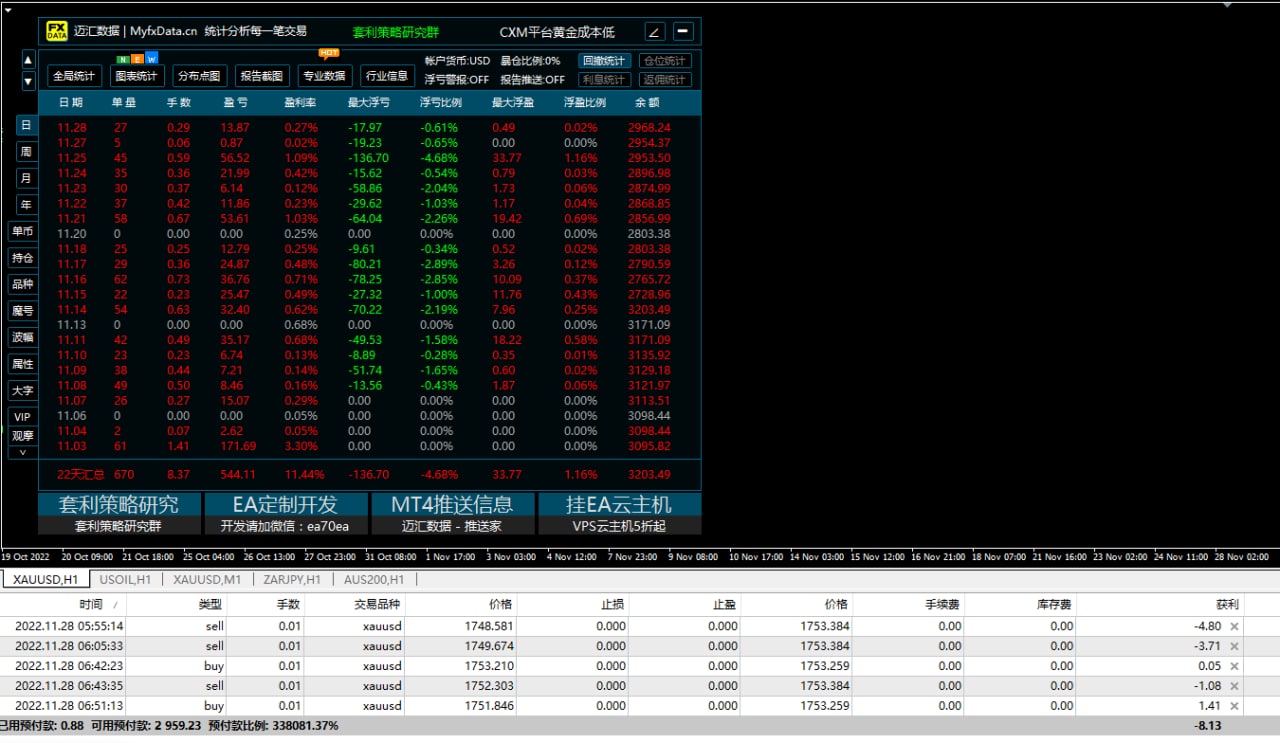Click the 挂EA云主机 banner
The height and width of the screenshot is (743, 1280).
click(x=620, y=504)
